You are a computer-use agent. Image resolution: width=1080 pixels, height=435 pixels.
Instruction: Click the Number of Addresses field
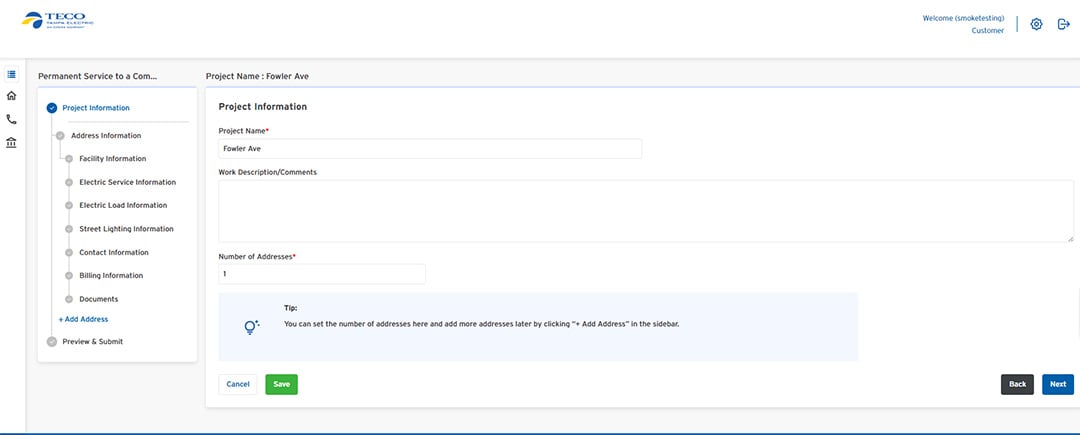click(322, 274)
